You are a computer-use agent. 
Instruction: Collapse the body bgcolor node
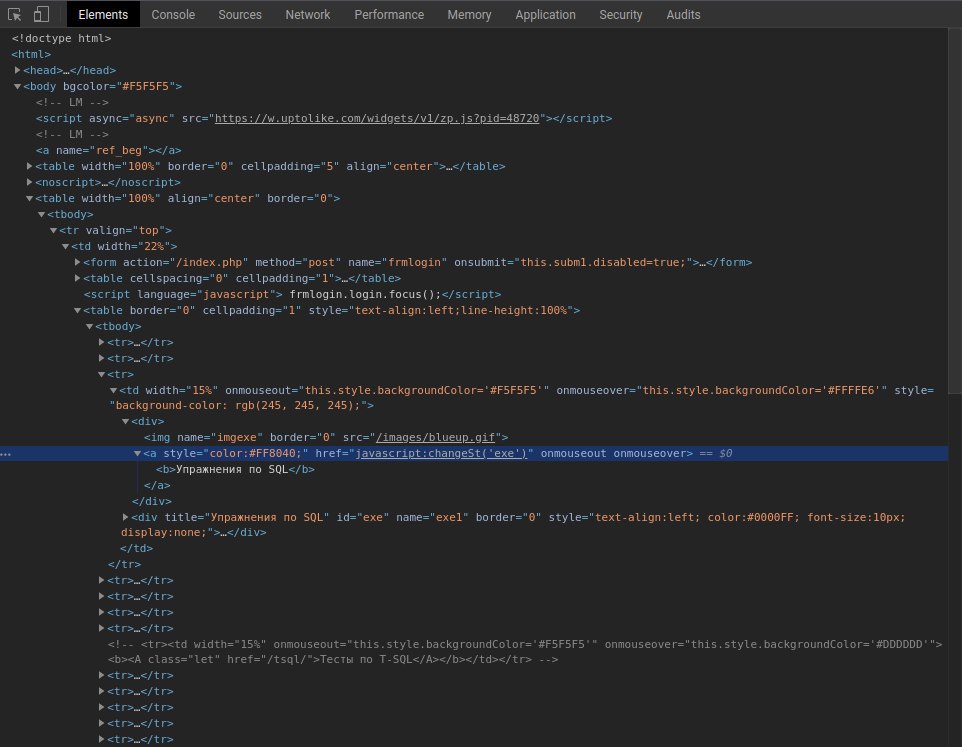tap(18, 86)
